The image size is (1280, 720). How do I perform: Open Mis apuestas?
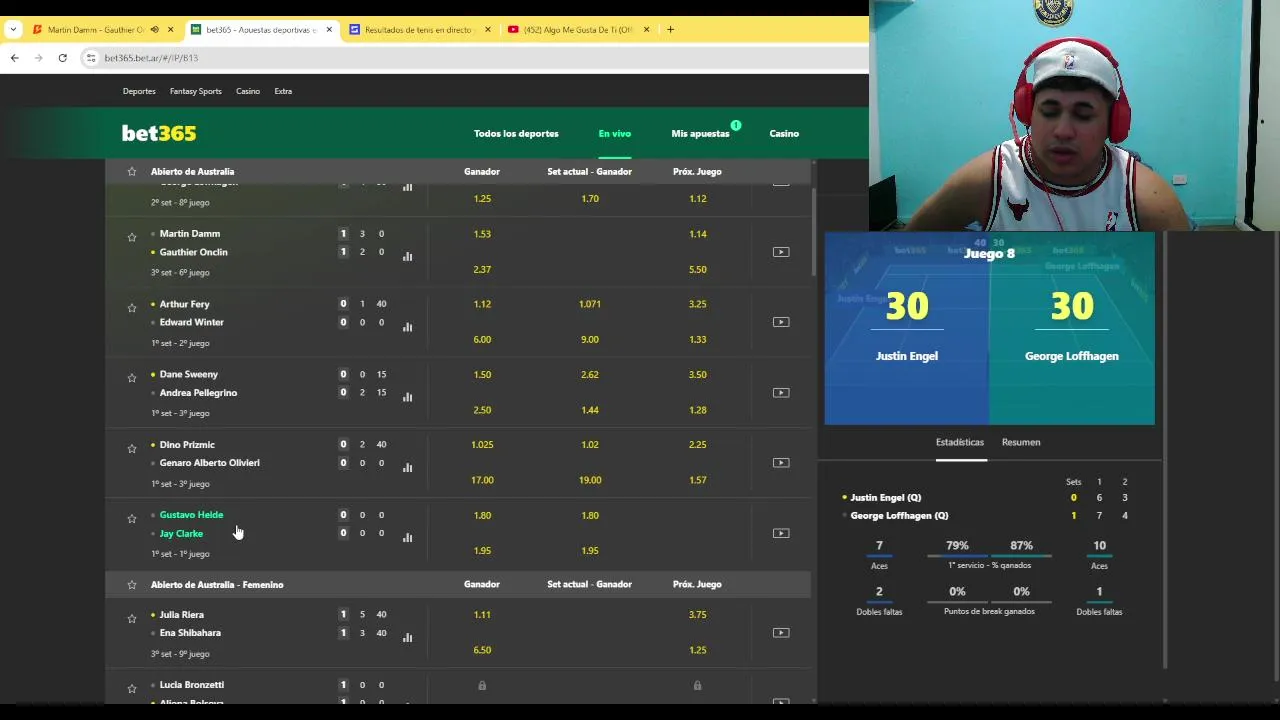700,133
